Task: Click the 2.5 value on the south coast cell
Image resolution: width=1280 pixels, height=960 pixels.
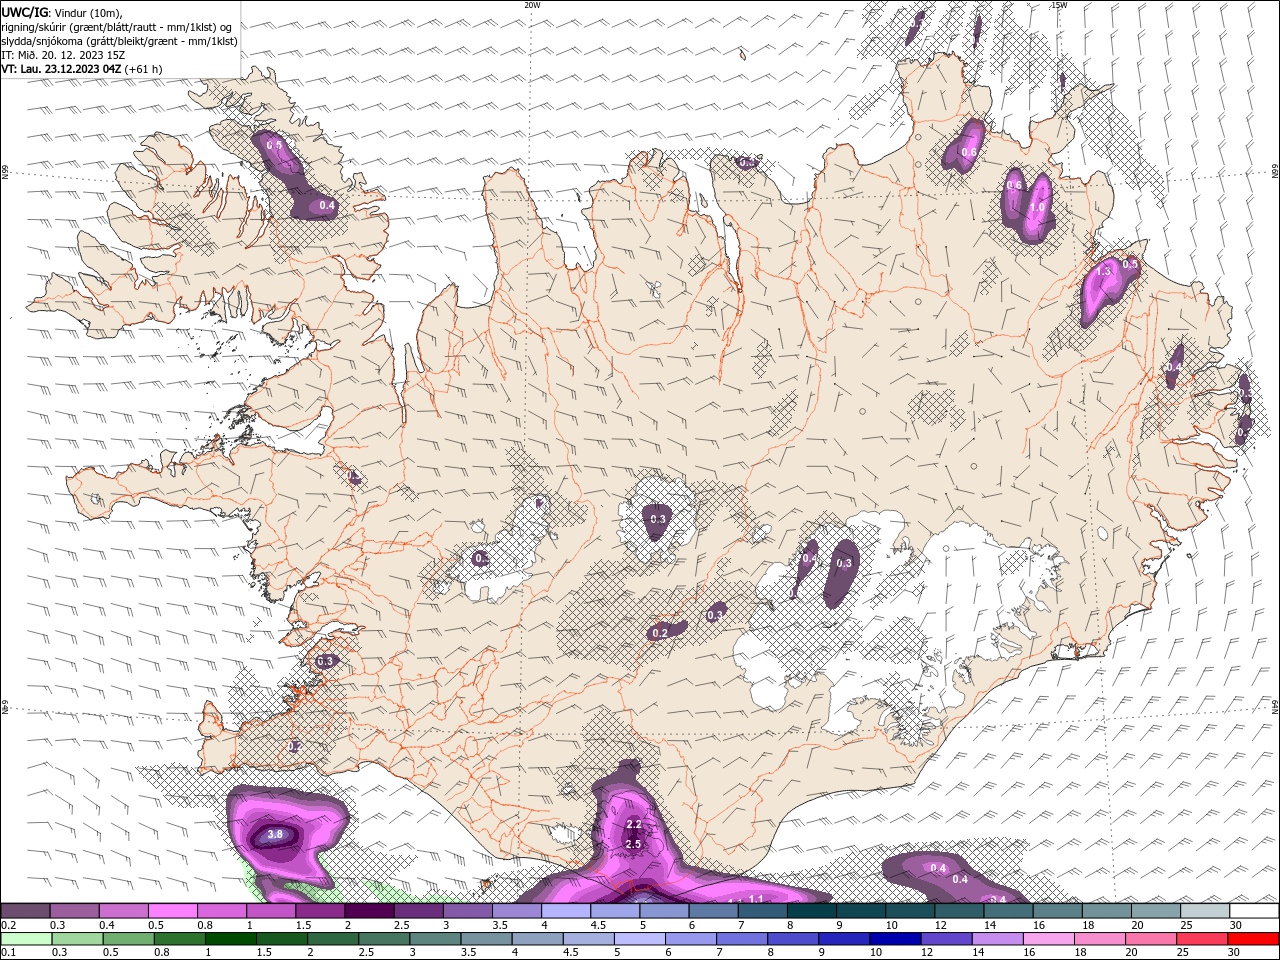Action: click(x=633, y=844)
